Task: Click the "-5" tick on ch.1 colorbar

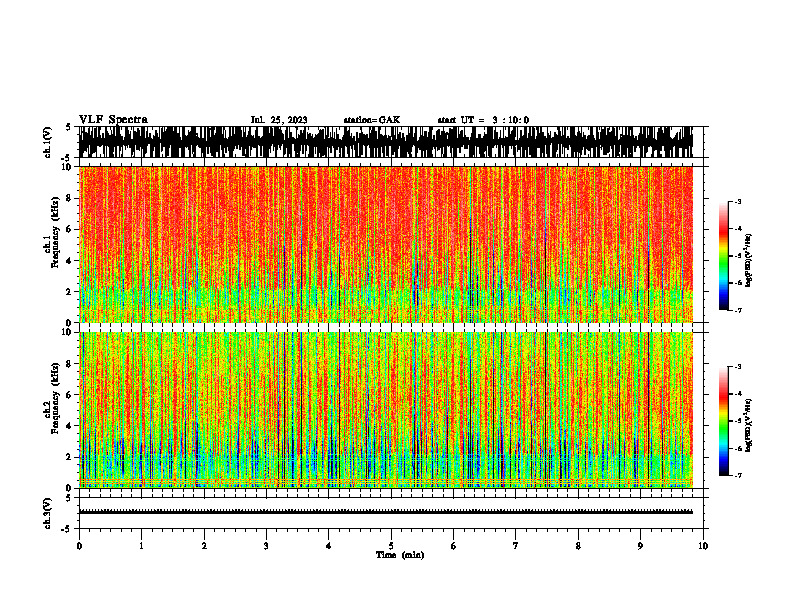Action: [737, 256]
